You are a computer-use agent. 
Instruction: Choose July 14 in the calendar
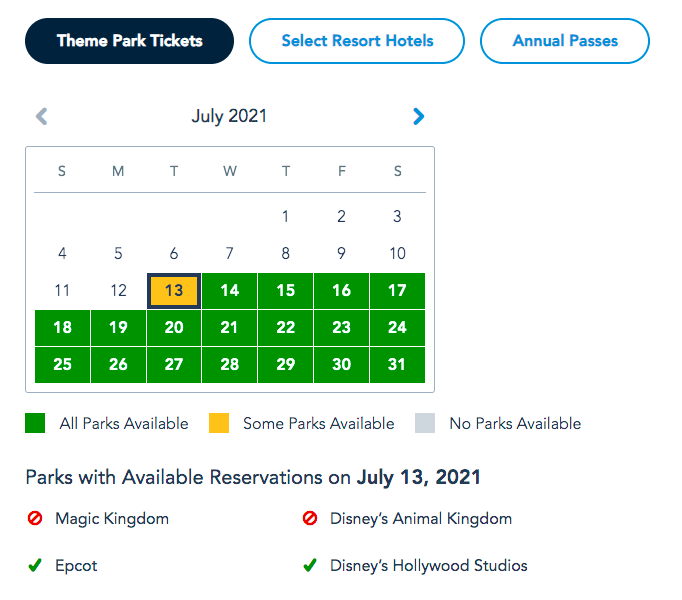(x=230, y=291)
